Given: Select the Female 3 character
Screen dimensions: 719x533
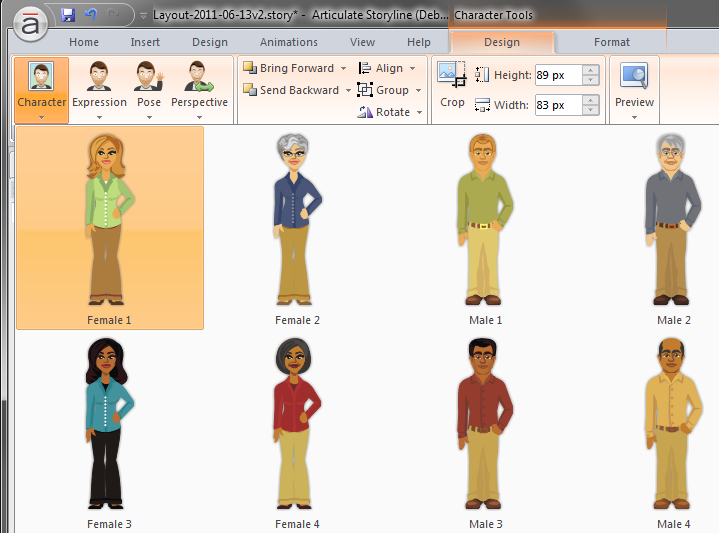Looking at the screenshot, I should click(110, 432).
